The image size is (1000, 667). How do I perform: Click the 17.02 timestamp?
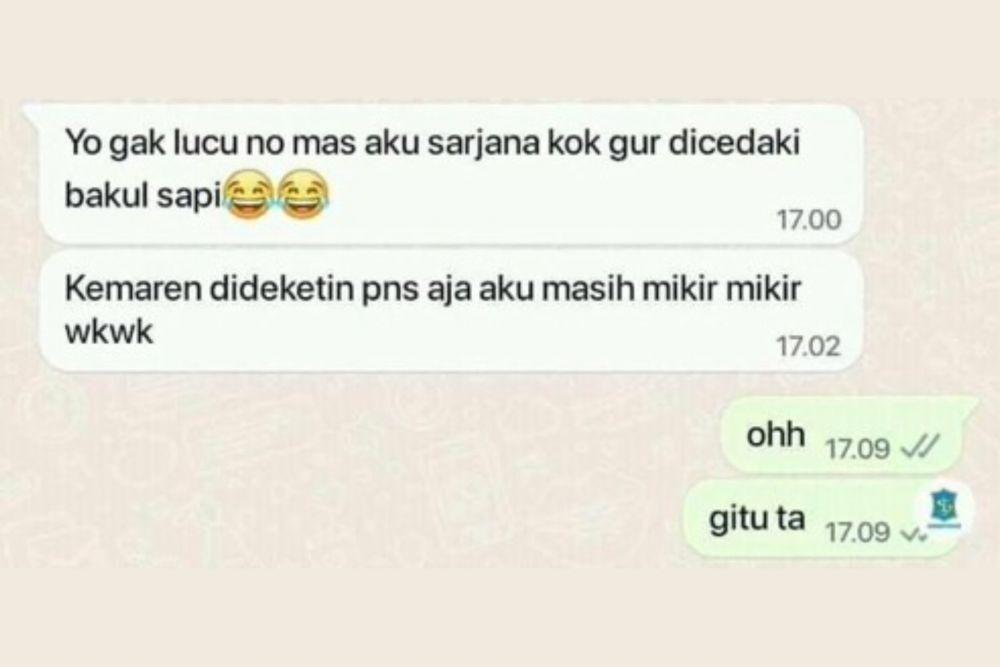pyautogui.click(x=809, y=347)
